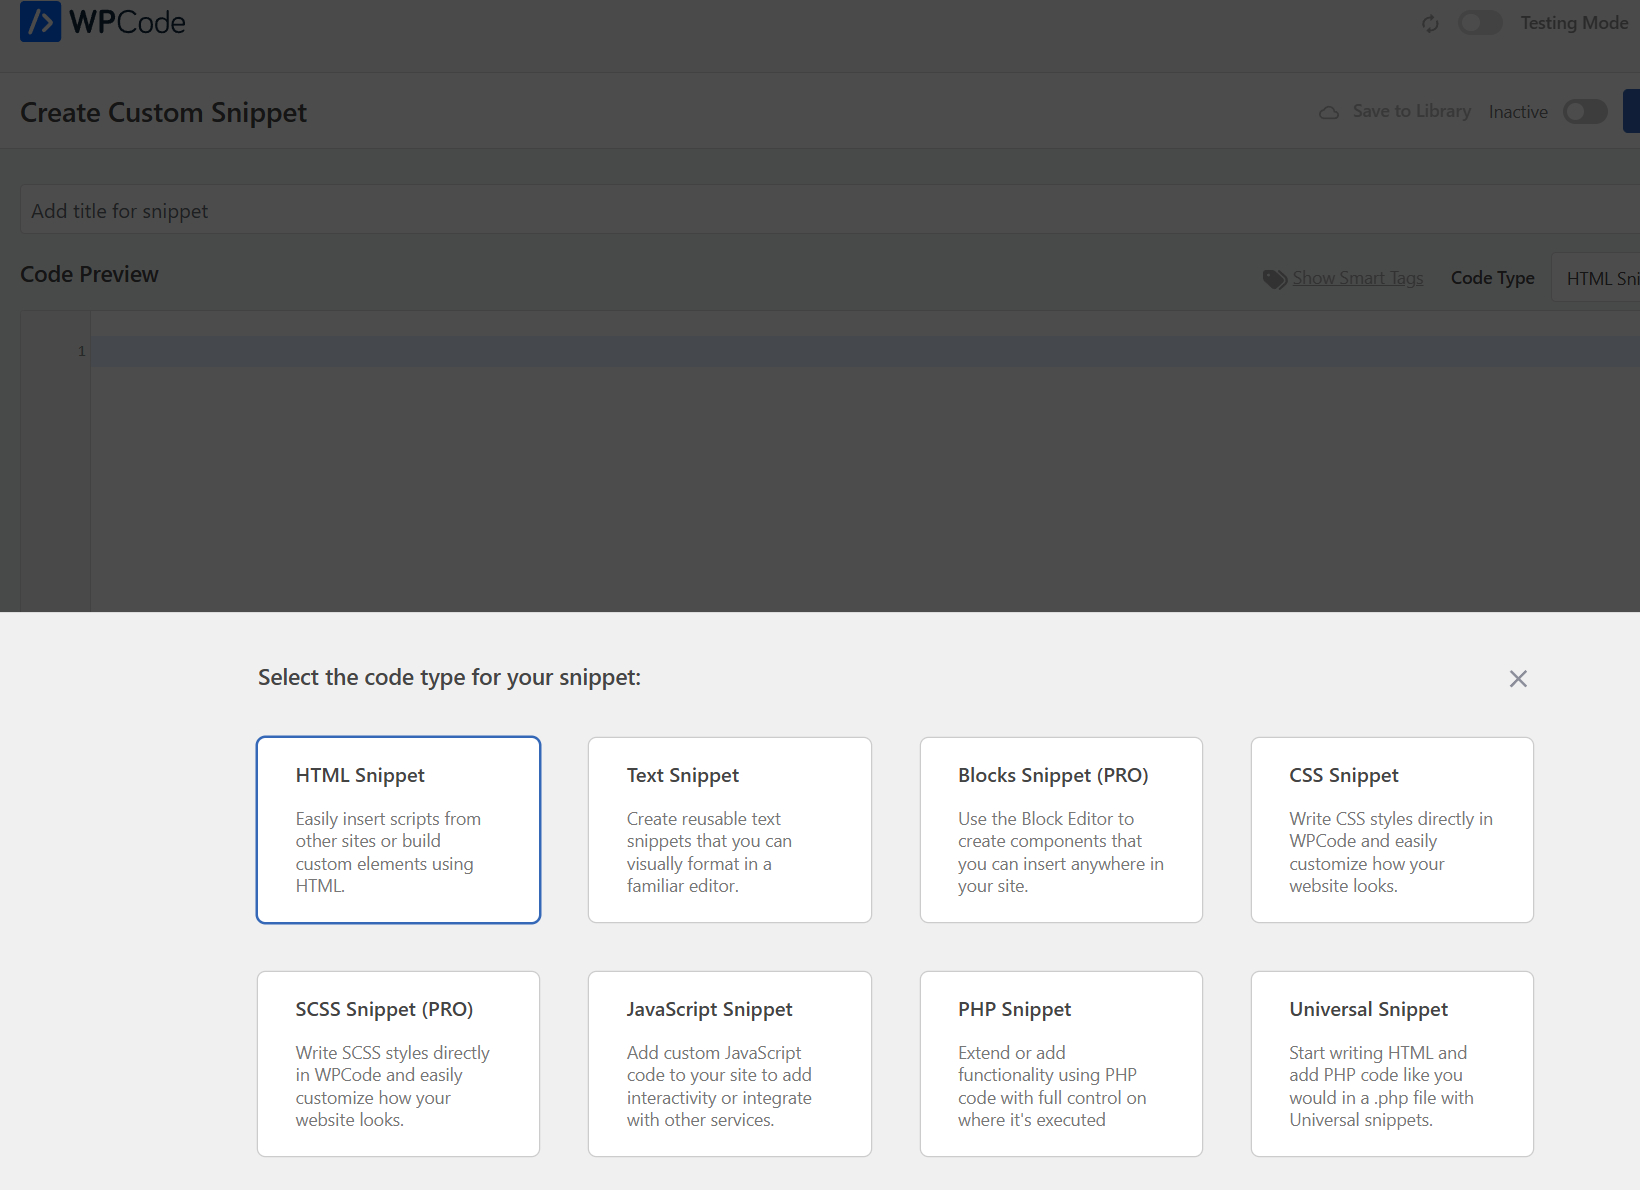This screenshot has width=1640, height=1190.
Task: Click the Testing Mode label
Action: [x=1574, y=23]
